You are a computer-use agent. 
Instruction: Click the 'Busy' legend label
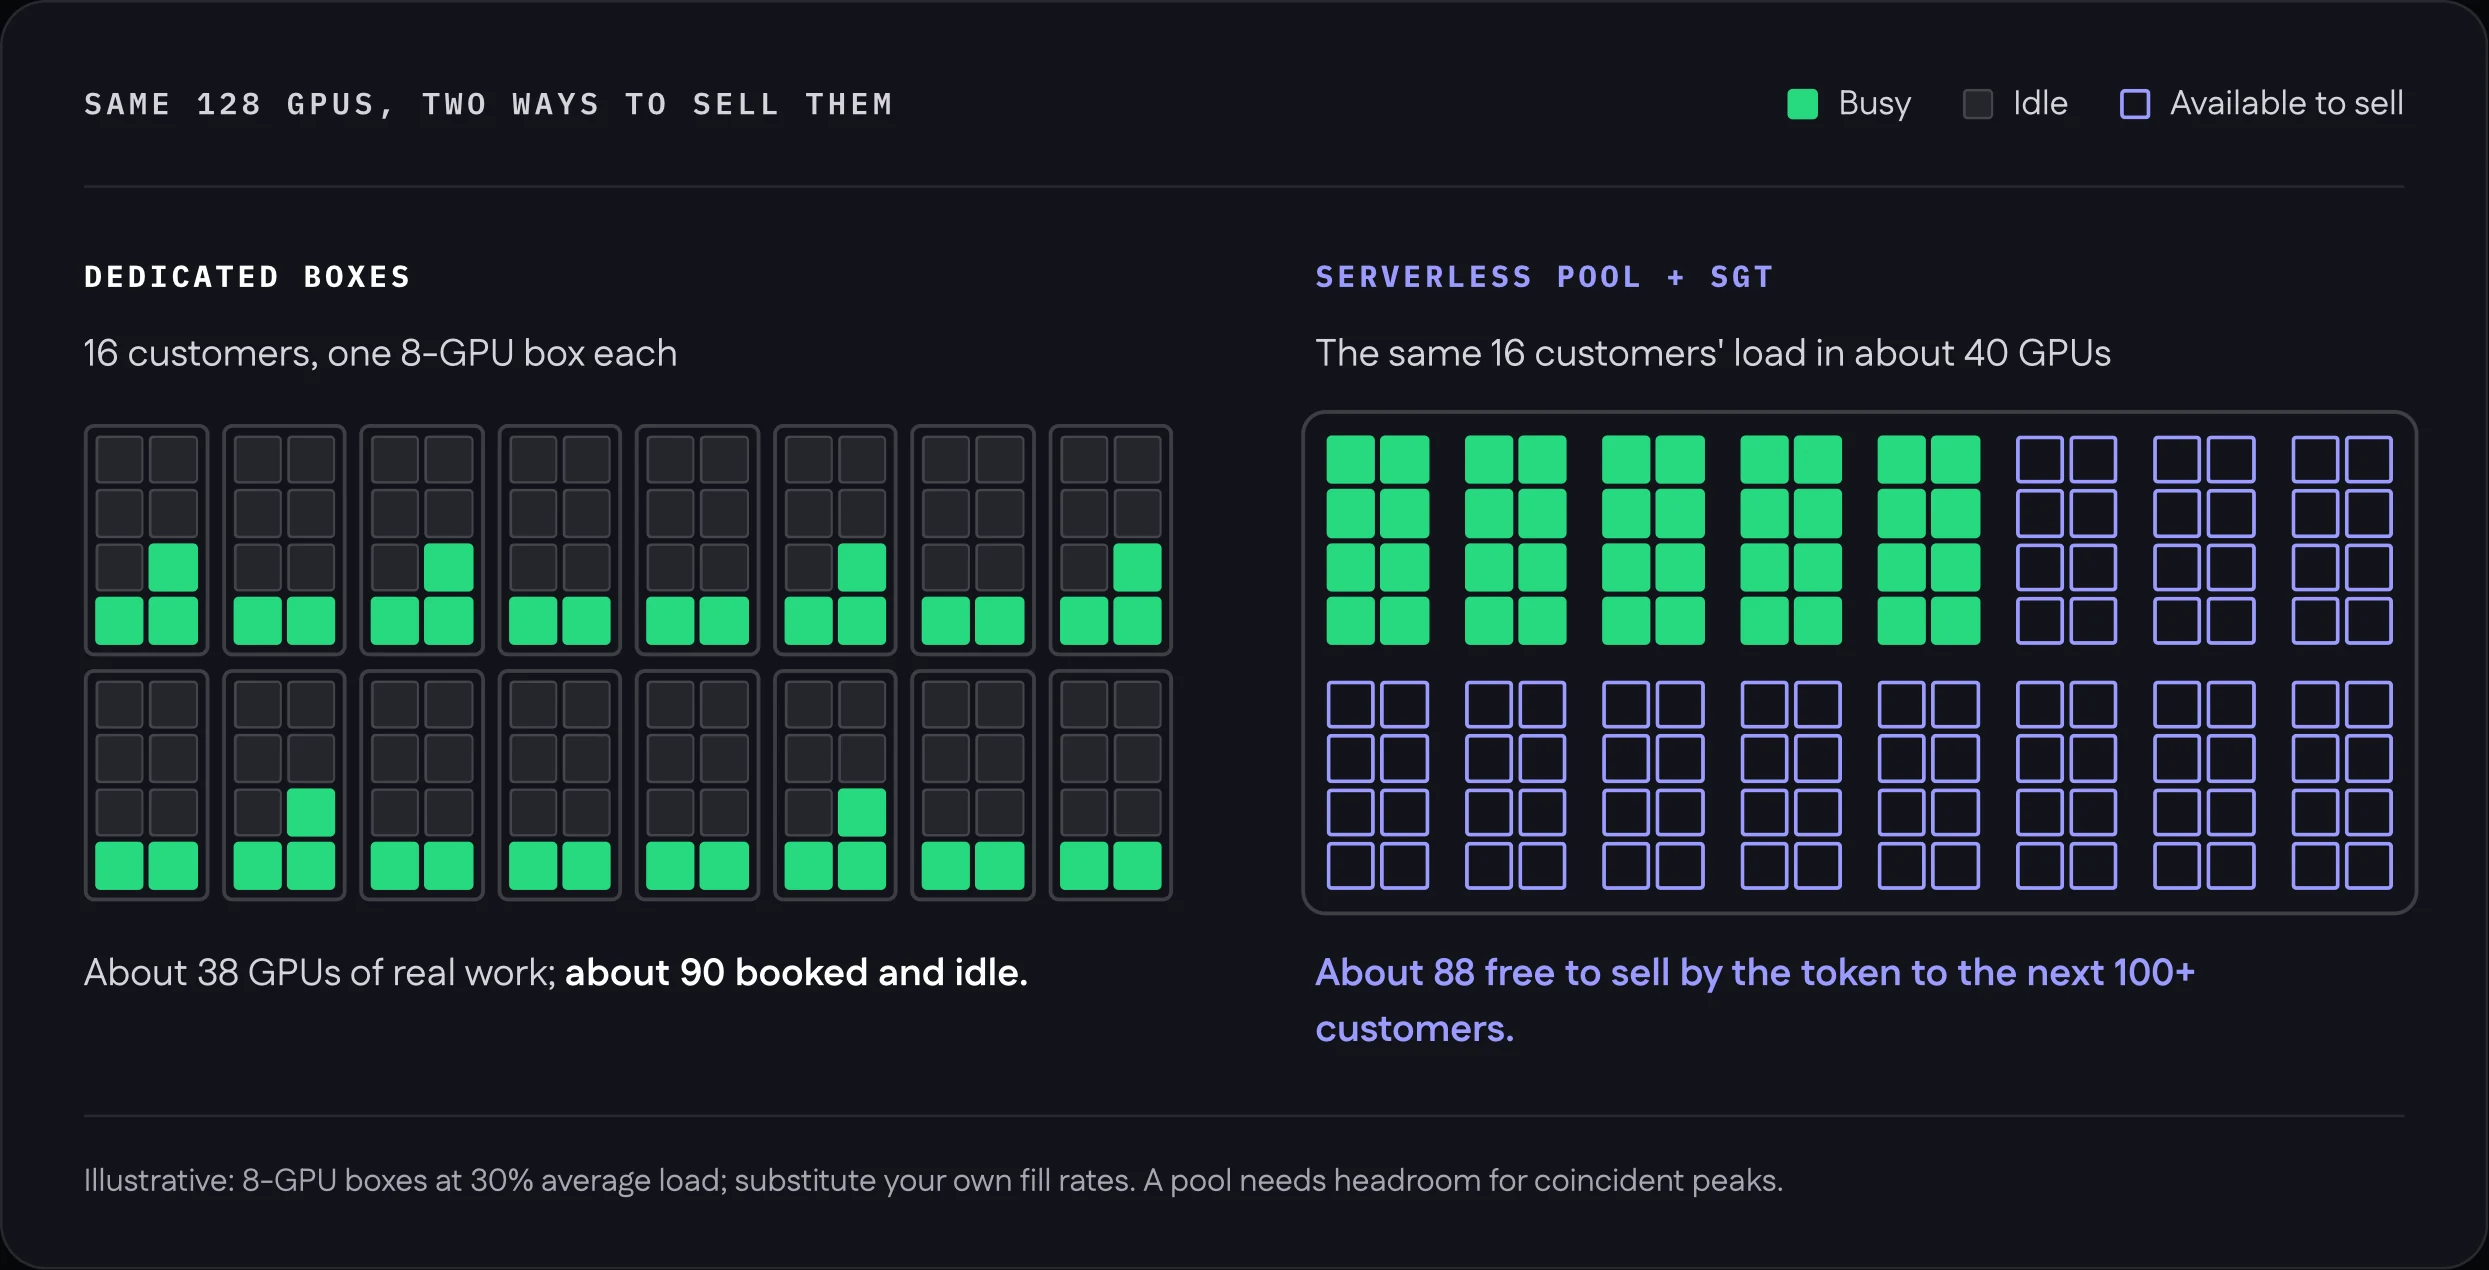[x=1874, y=103]
